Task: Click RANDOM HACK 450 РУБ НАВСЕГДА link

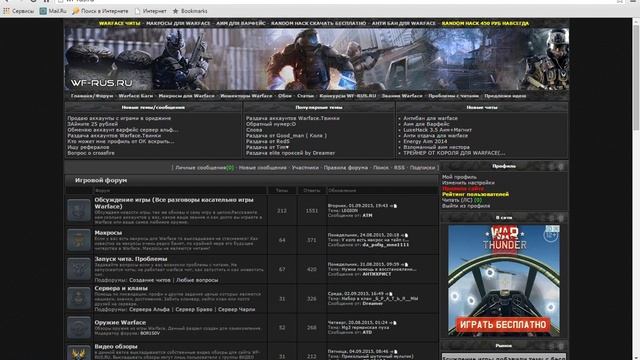Action: 485,23
